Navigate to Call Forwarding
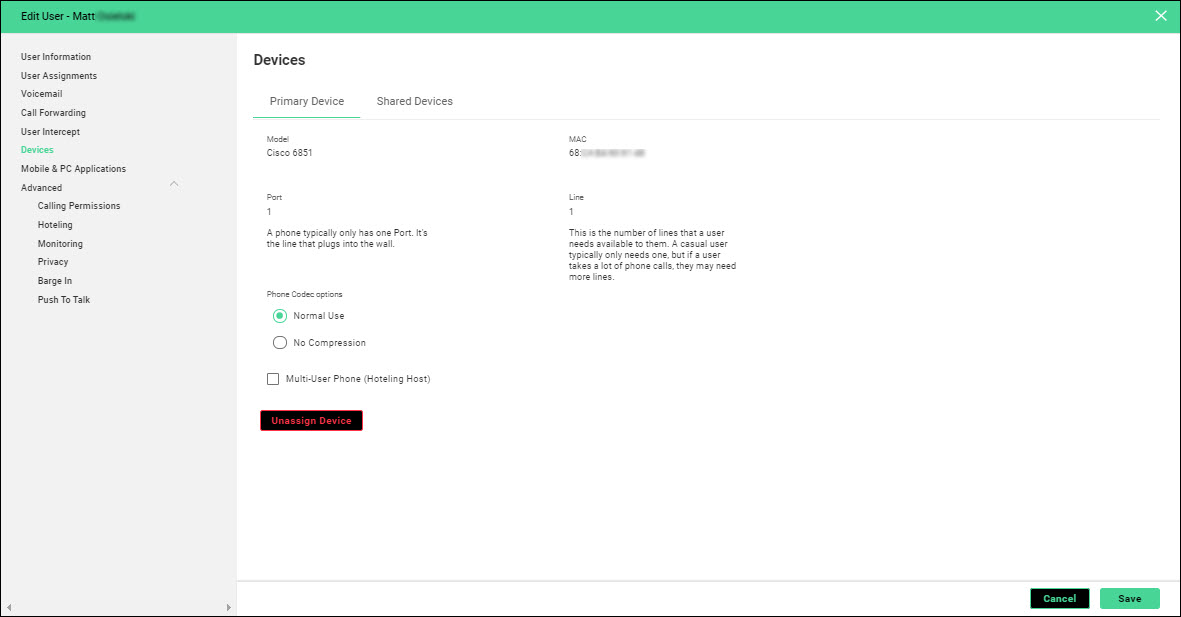 53,113
